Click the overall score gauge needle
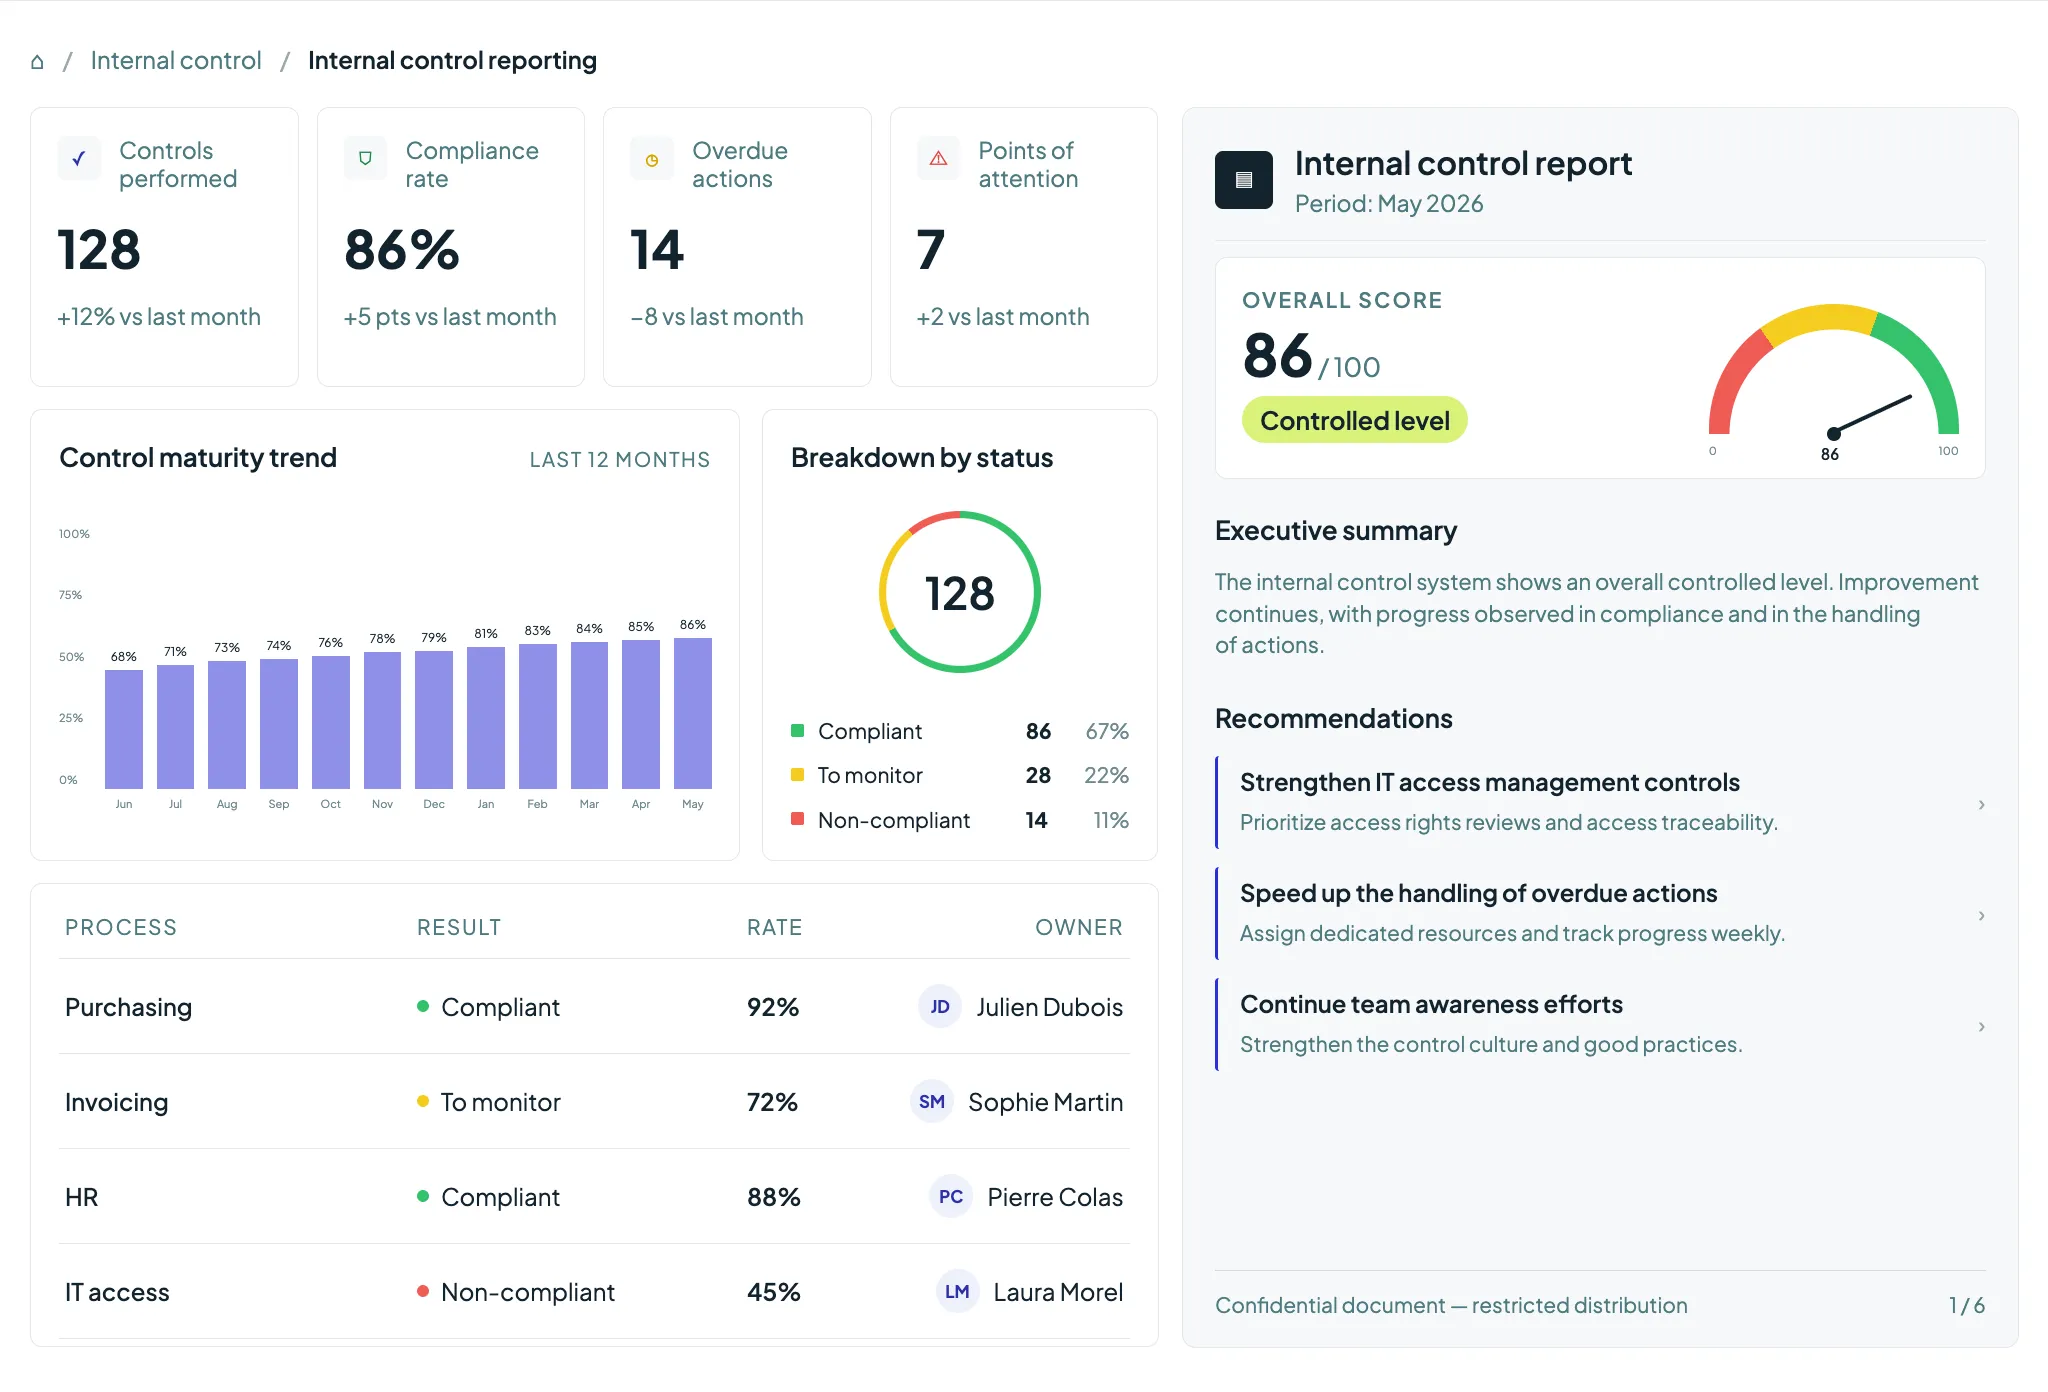This screenshot has width=2048, height=1392. [1872, 415]
